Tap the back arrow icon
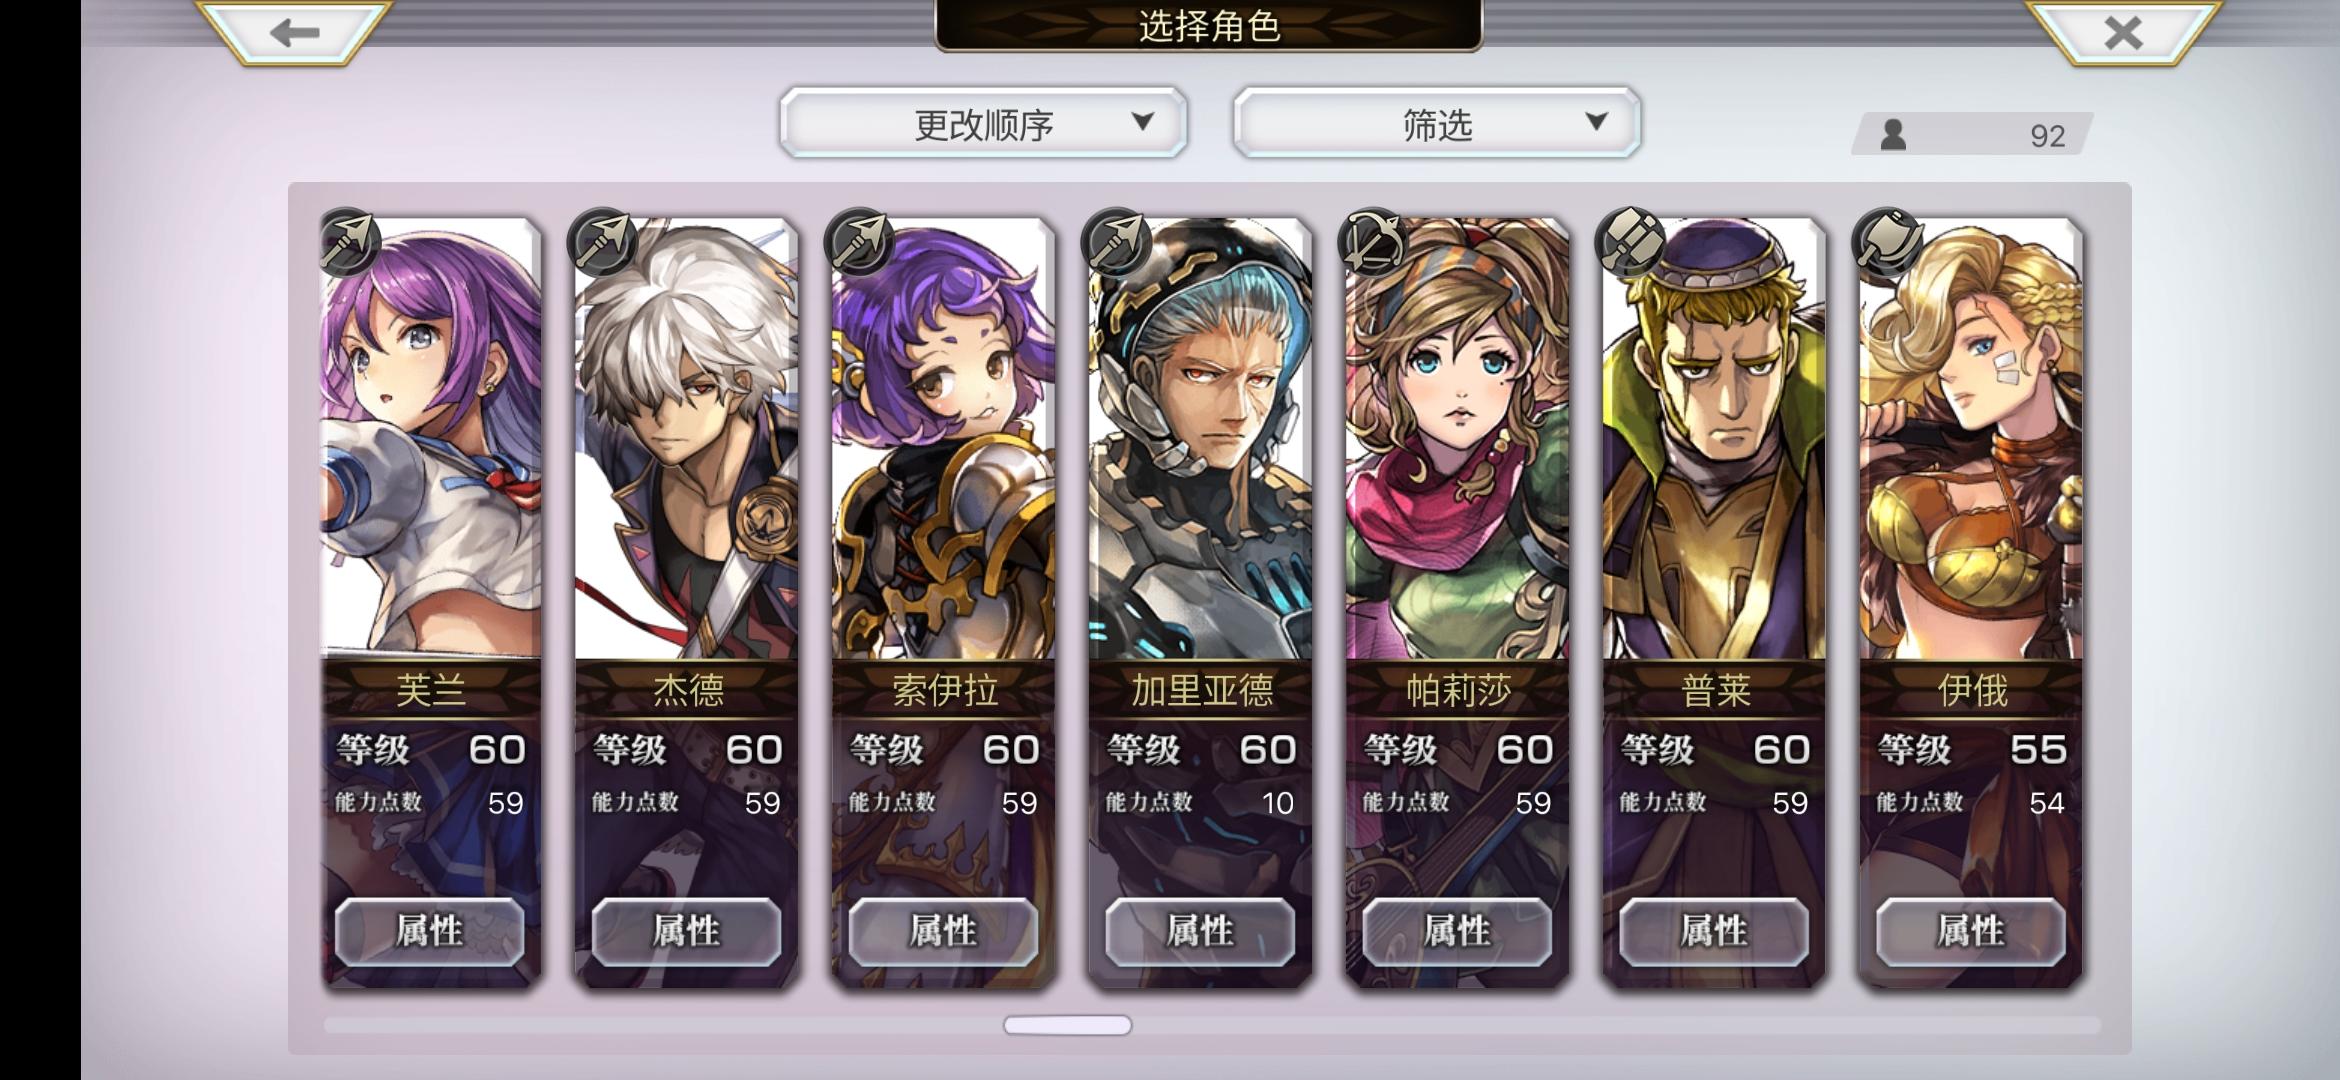2340x1080 pixels. 294,33
